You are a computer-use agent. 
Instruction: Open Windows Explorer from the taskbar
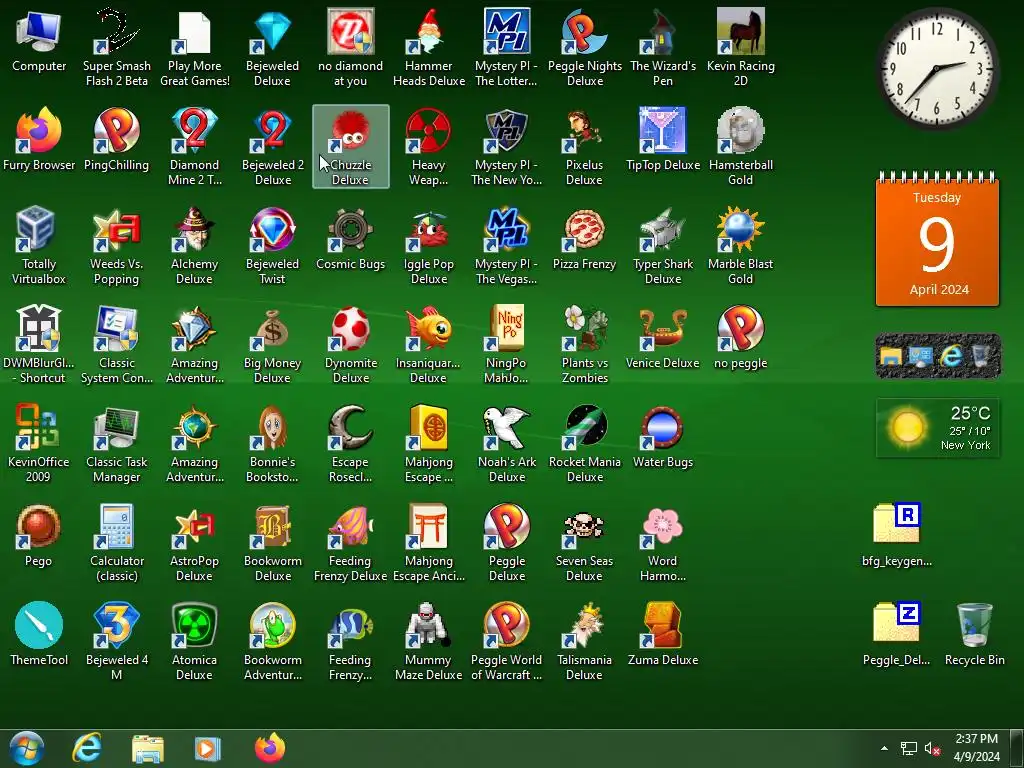(148, 748)
